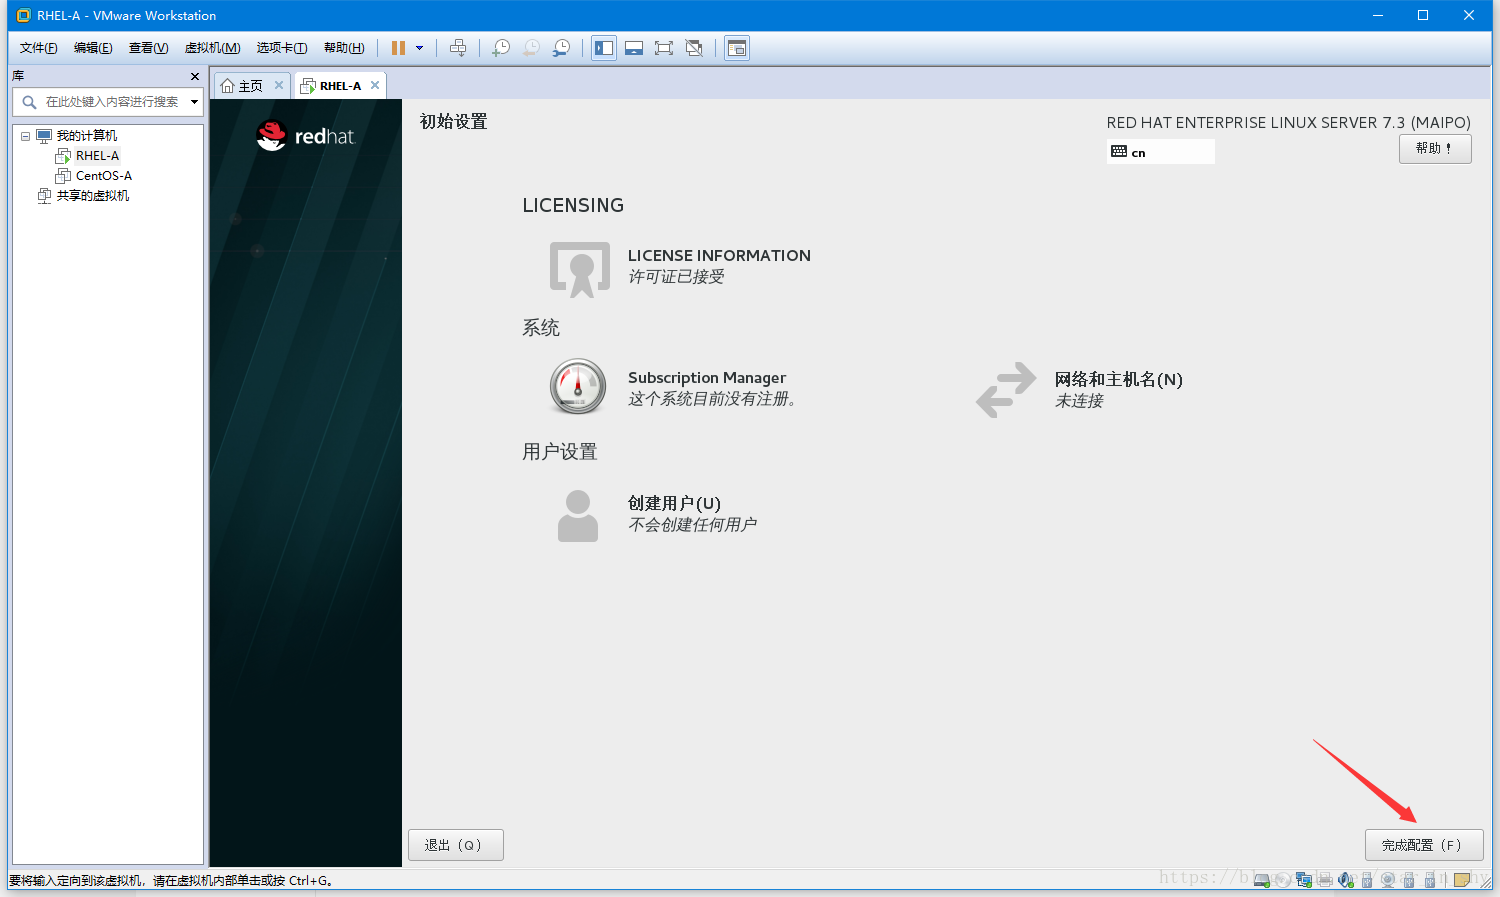
Task: Click the pause virtual machine toolbar icon
Action: [398, 48]
